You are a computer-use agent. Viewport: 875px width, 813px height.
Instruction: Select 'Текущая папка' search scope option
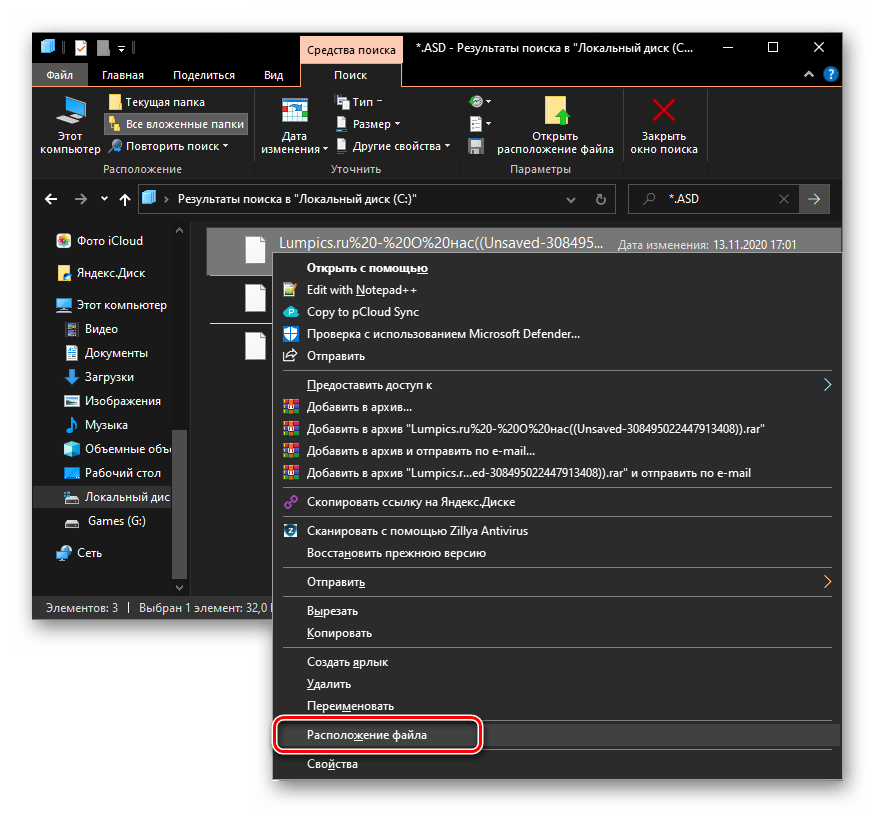tap(164, 102)
